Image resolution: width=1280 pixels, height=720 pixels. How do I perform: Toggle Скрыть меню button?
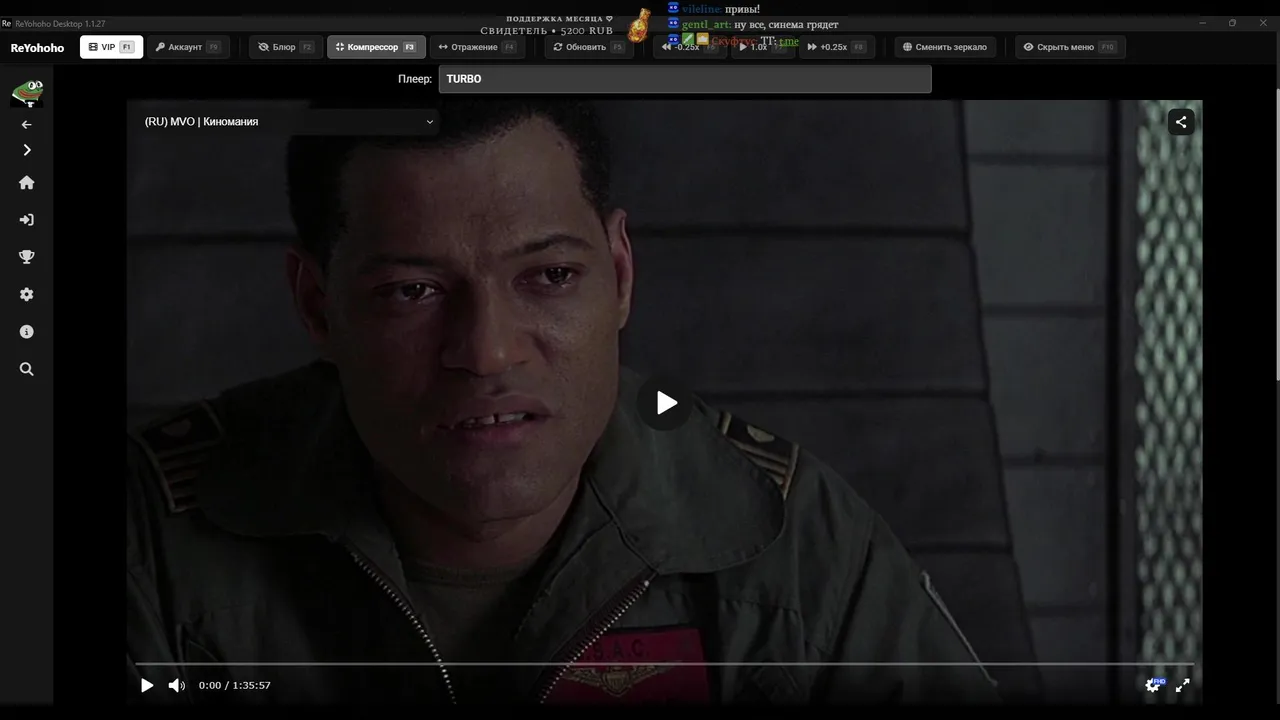(1070, 47)
